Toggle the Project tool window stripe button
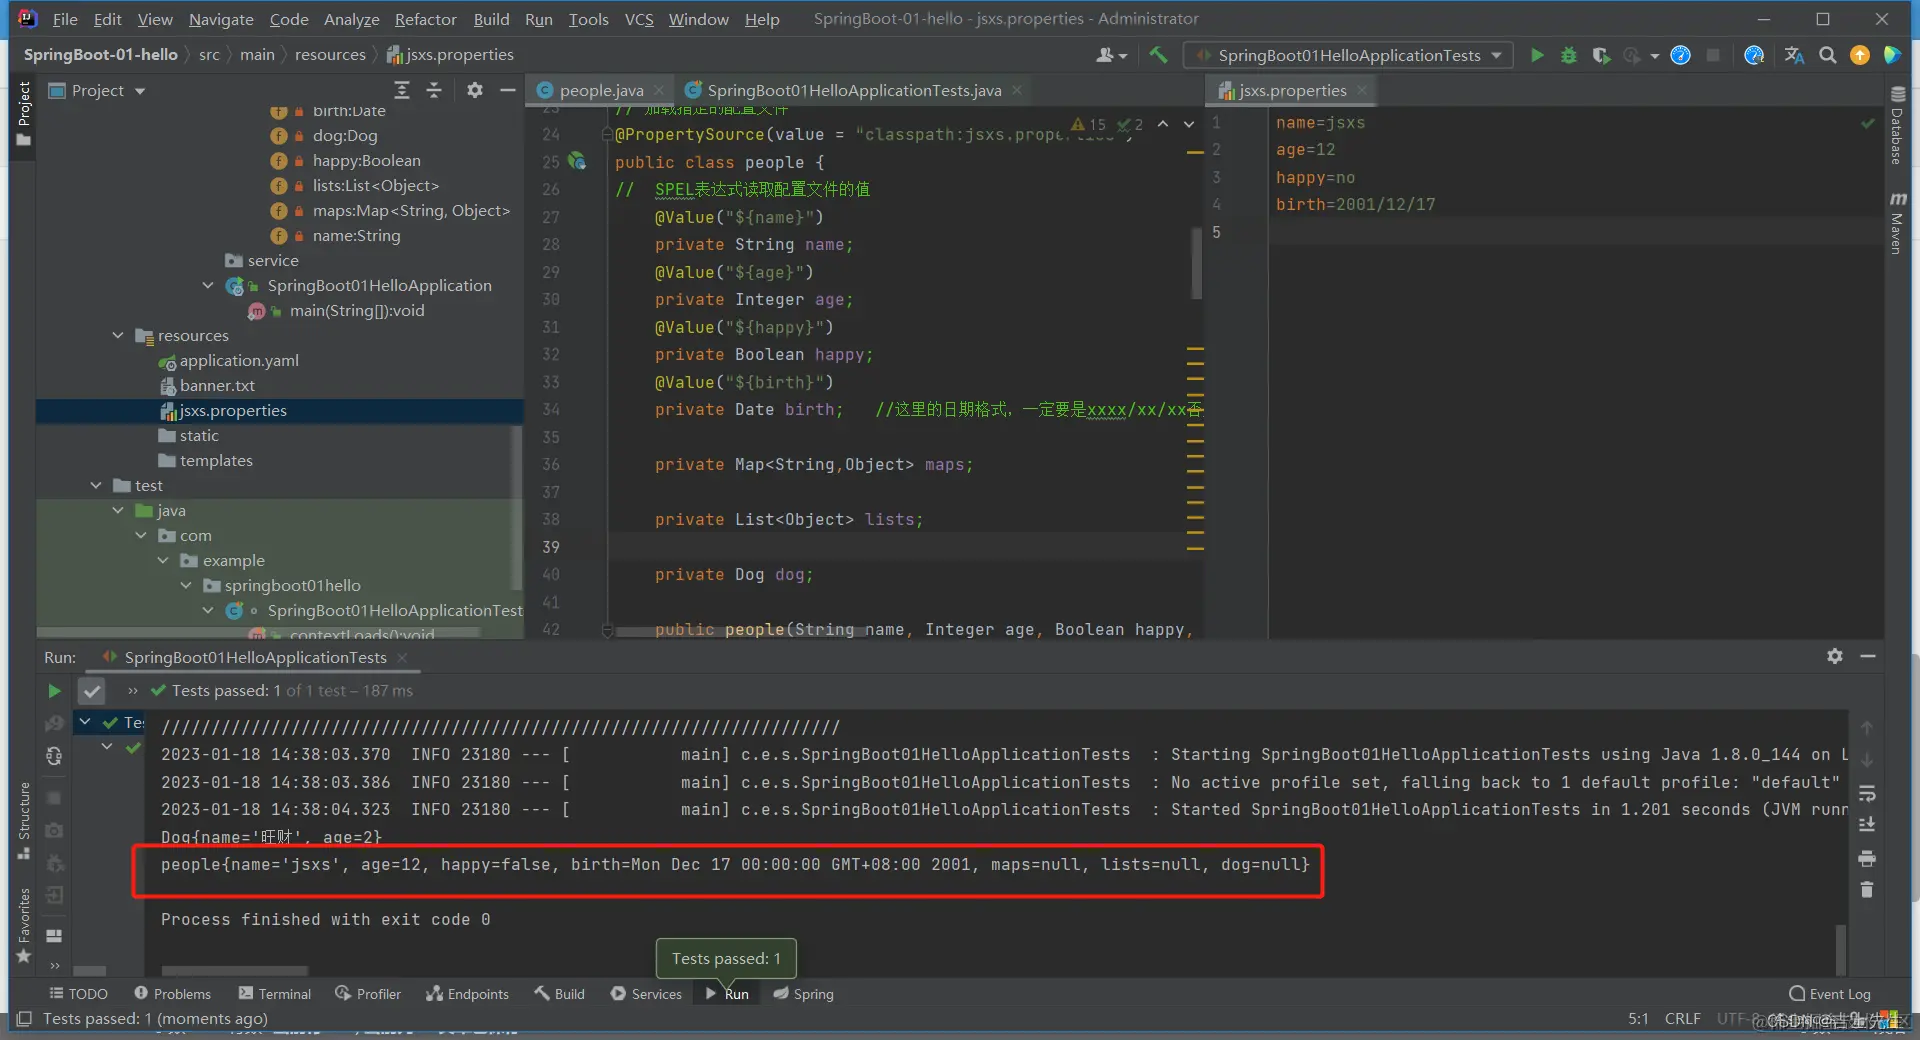The image size is (1920, 1040). click(24, 114)
